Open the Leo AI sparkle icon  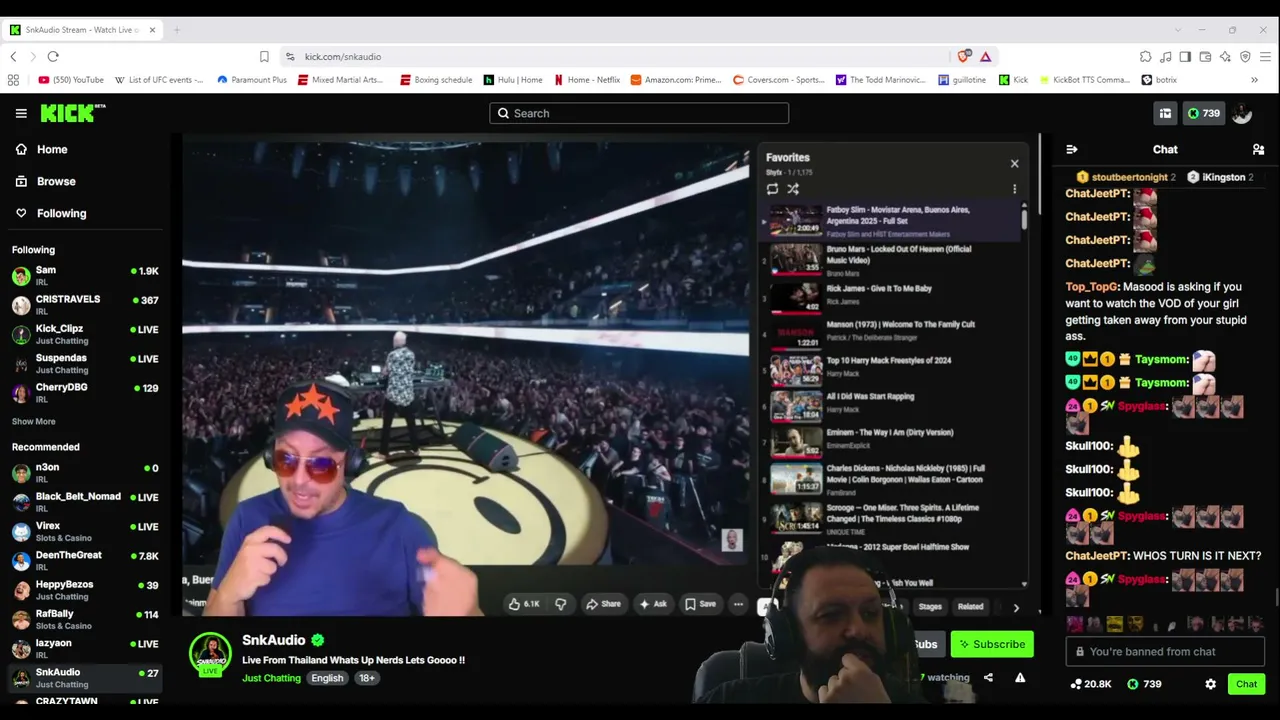(1225, 57)
